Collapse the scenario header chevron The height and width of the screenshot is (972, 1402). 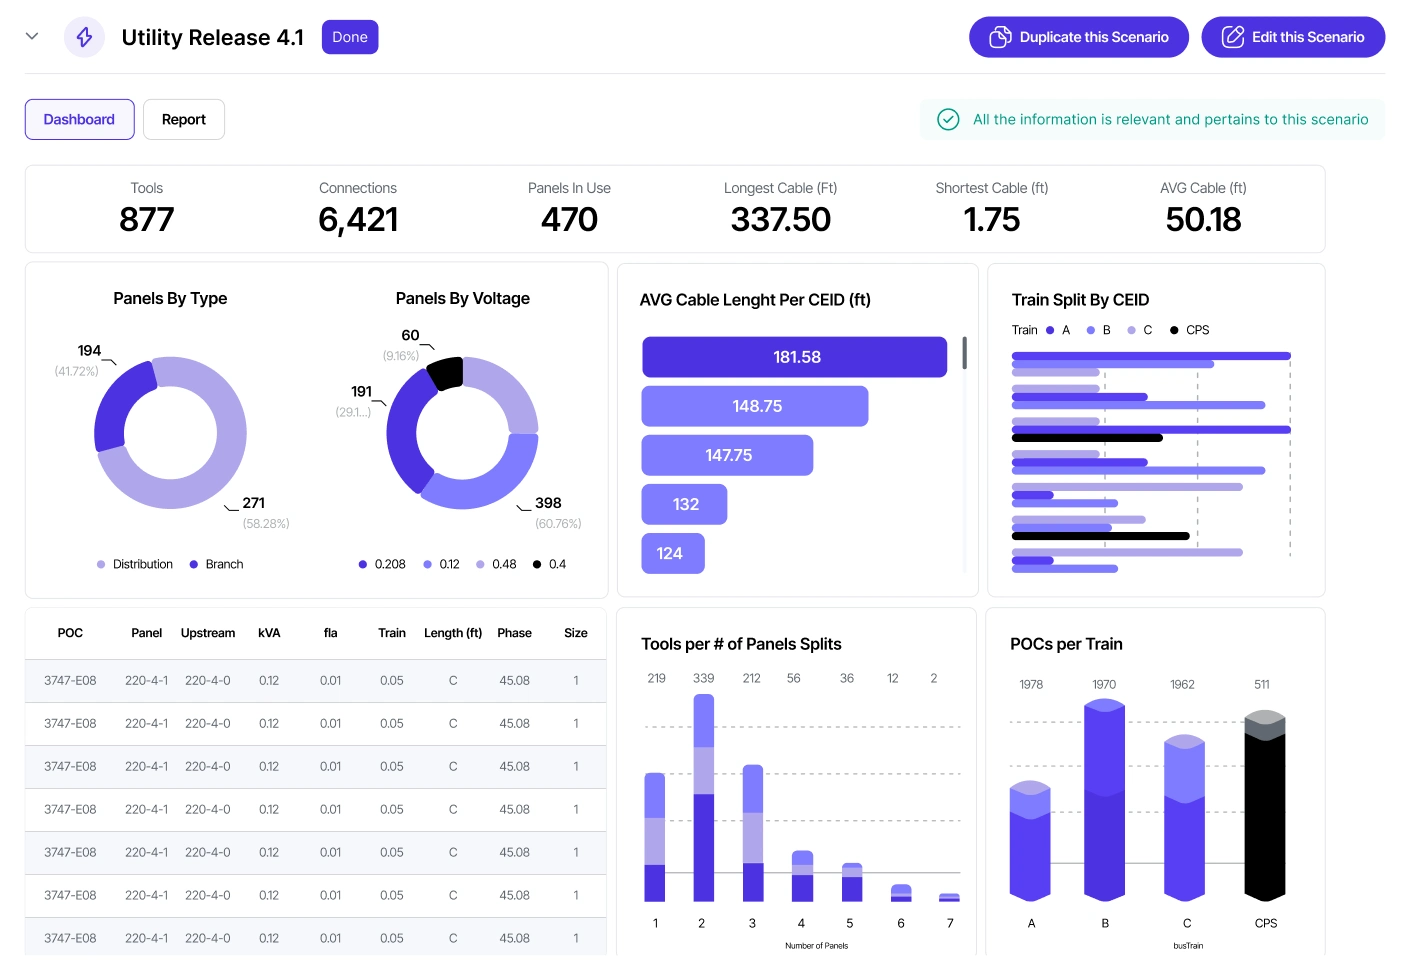pos(32,36)
